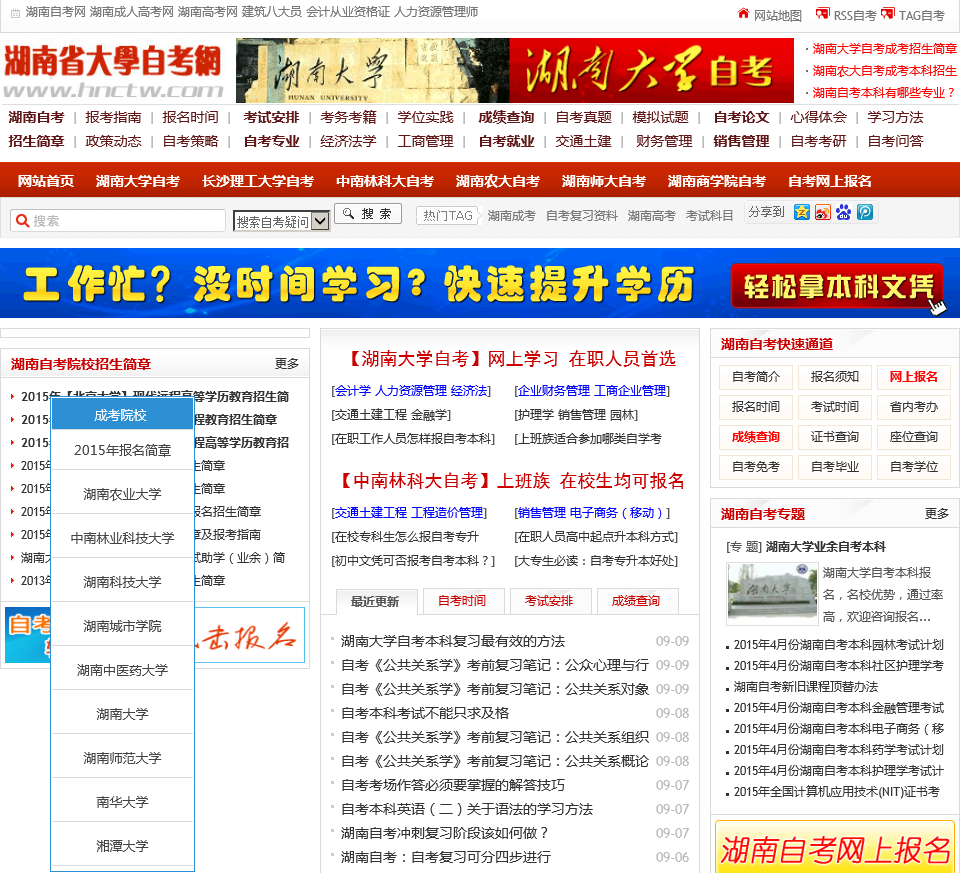Screen dimensions: 960x873
Task: Select 南华大学 in the popup list
Action: 122,802
